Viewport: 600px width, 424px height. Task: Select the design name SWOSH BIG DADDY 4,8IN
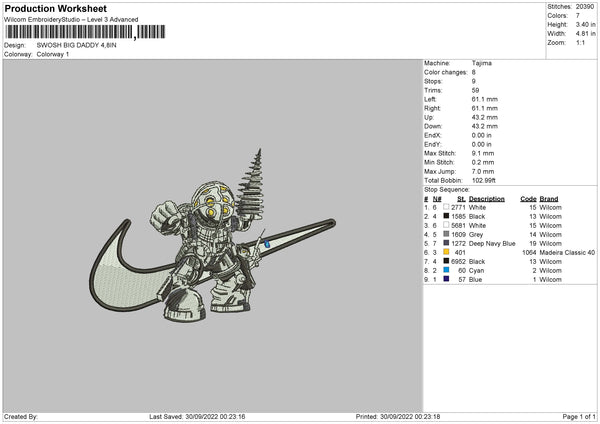[77, 45]
